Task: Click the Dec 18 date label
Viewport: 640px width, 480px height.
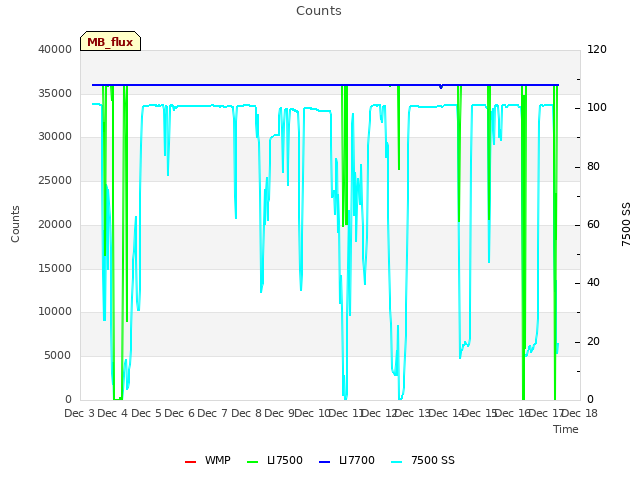Action: [x=580, y=413]
